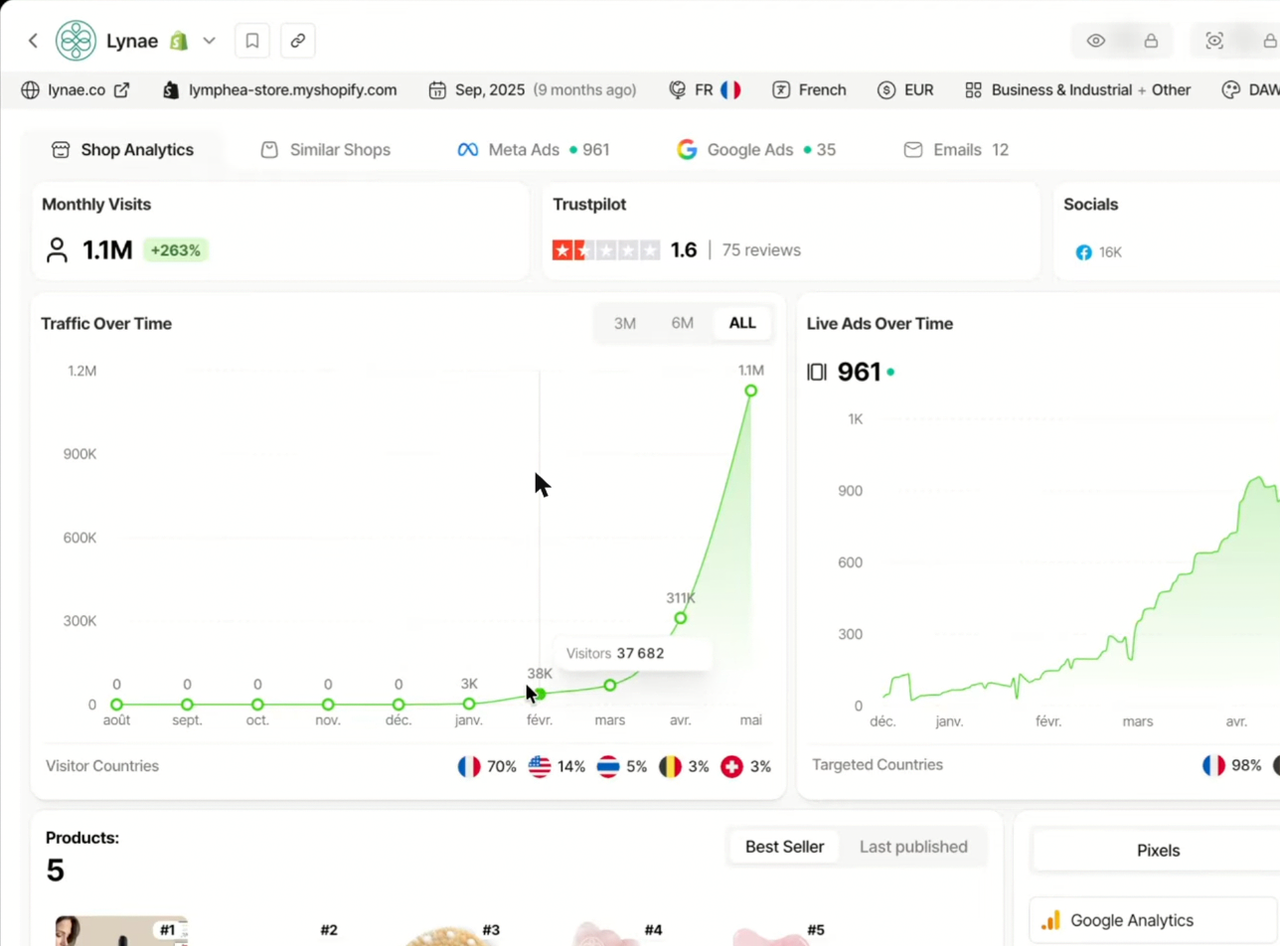The image size is (1280, 946).
Task: Click the screenshot capture icon in the header
Action: click(1214, 41)
